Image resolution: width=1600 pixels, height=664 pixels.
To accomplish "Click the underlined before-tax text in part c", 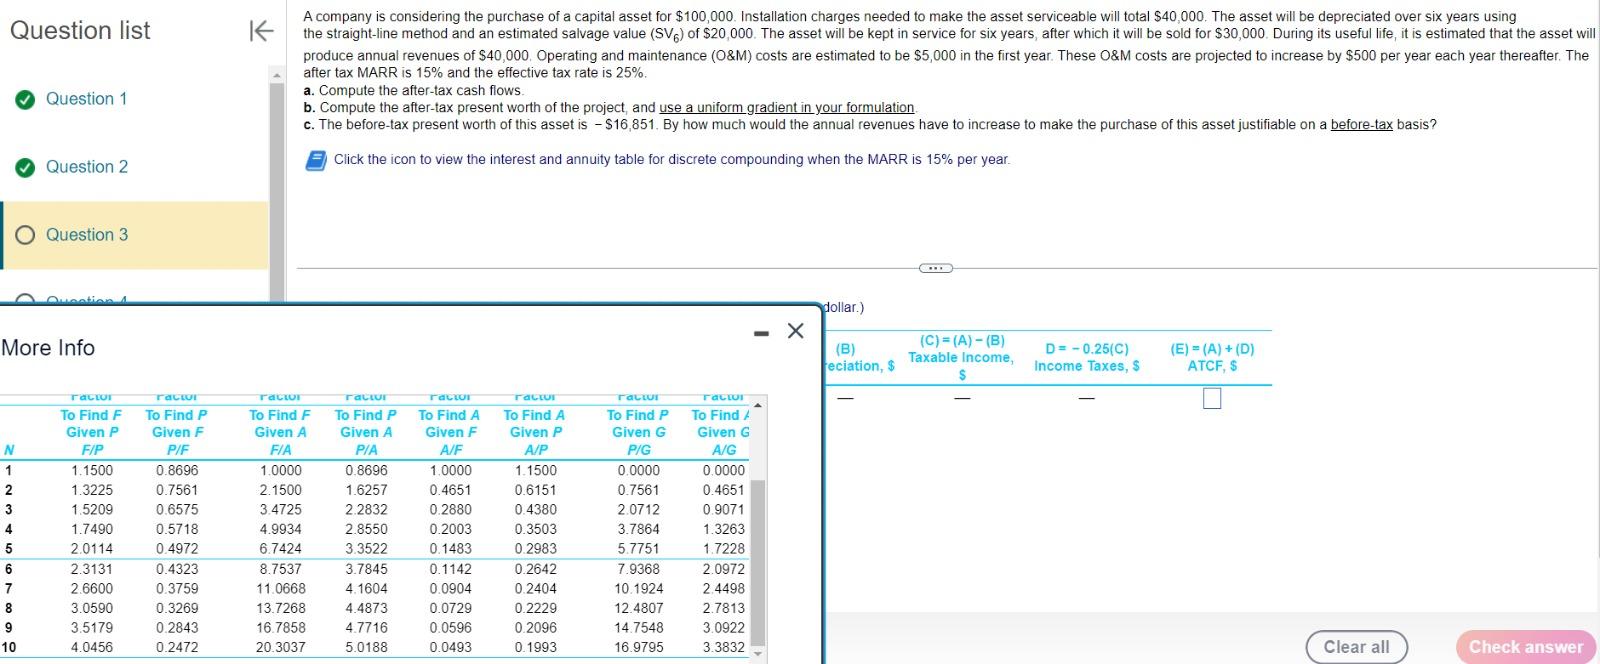I will click(x=1361, y=125).
